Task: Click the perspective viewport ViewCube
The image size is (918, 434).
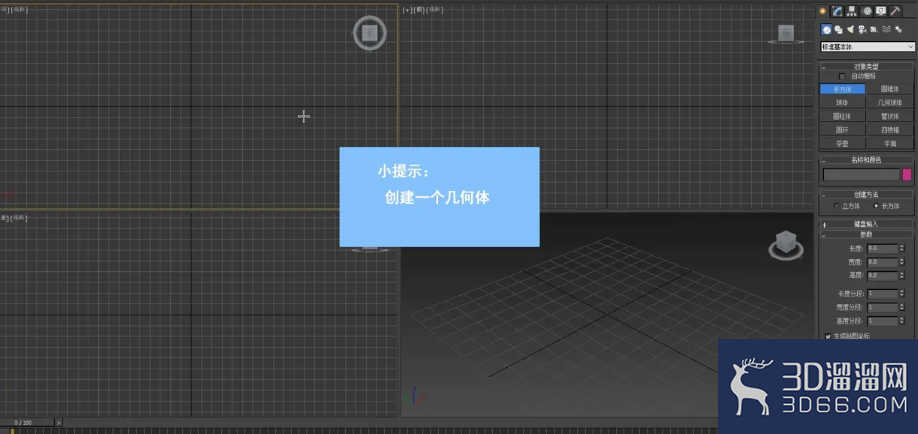Action: click(785, 245)
